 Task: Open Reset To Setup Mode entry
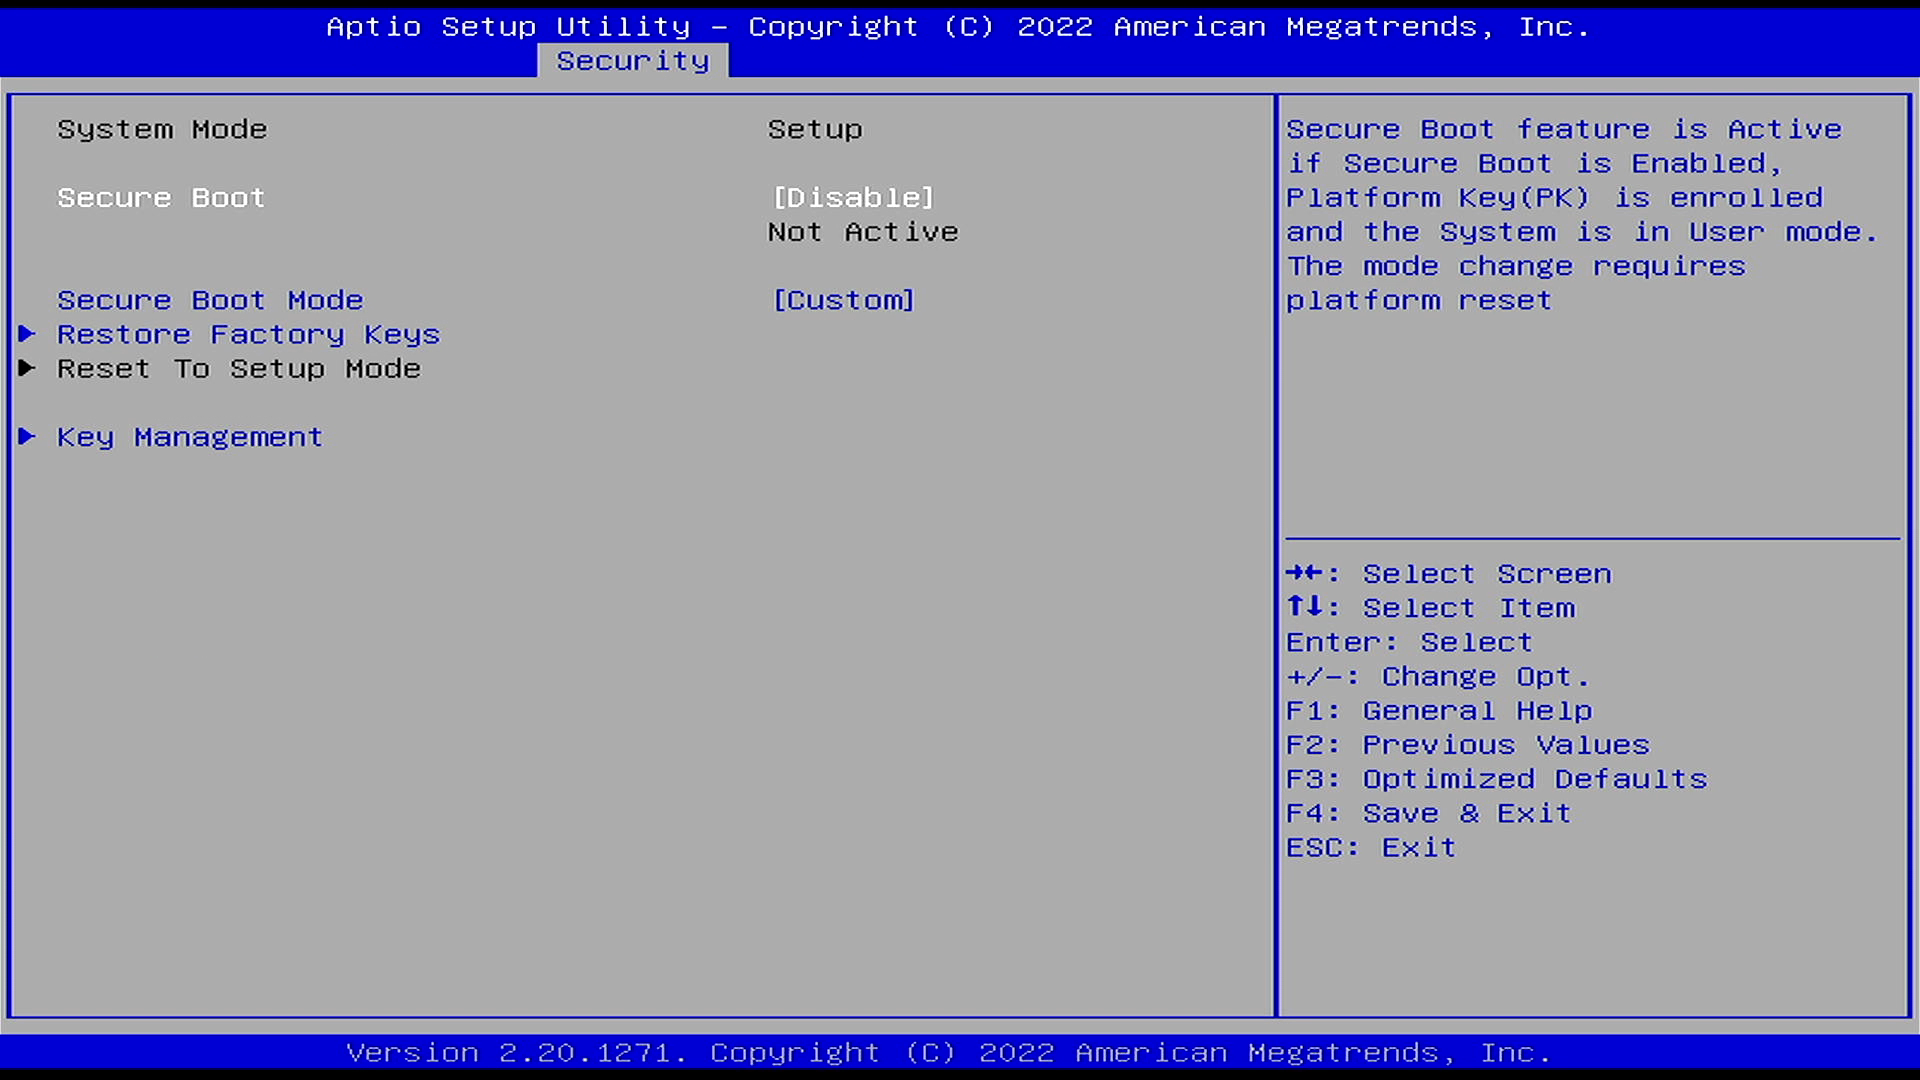[x=239, y=368]
